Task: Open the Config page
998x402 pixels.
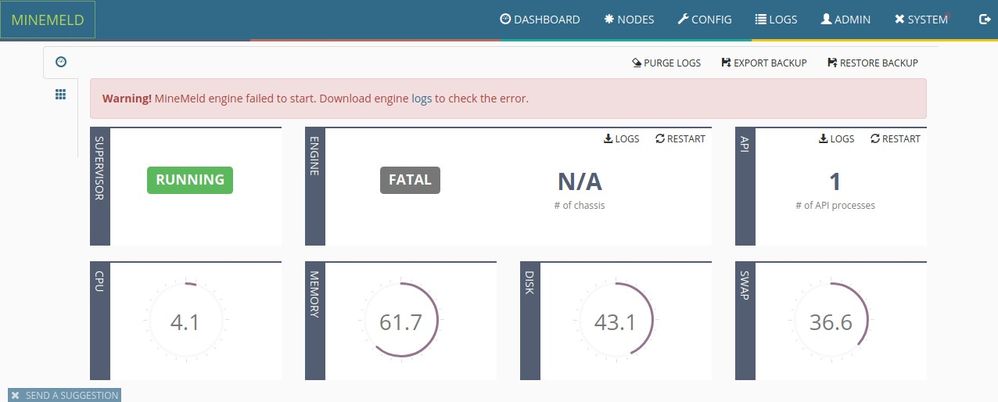Action: (704, 19)
